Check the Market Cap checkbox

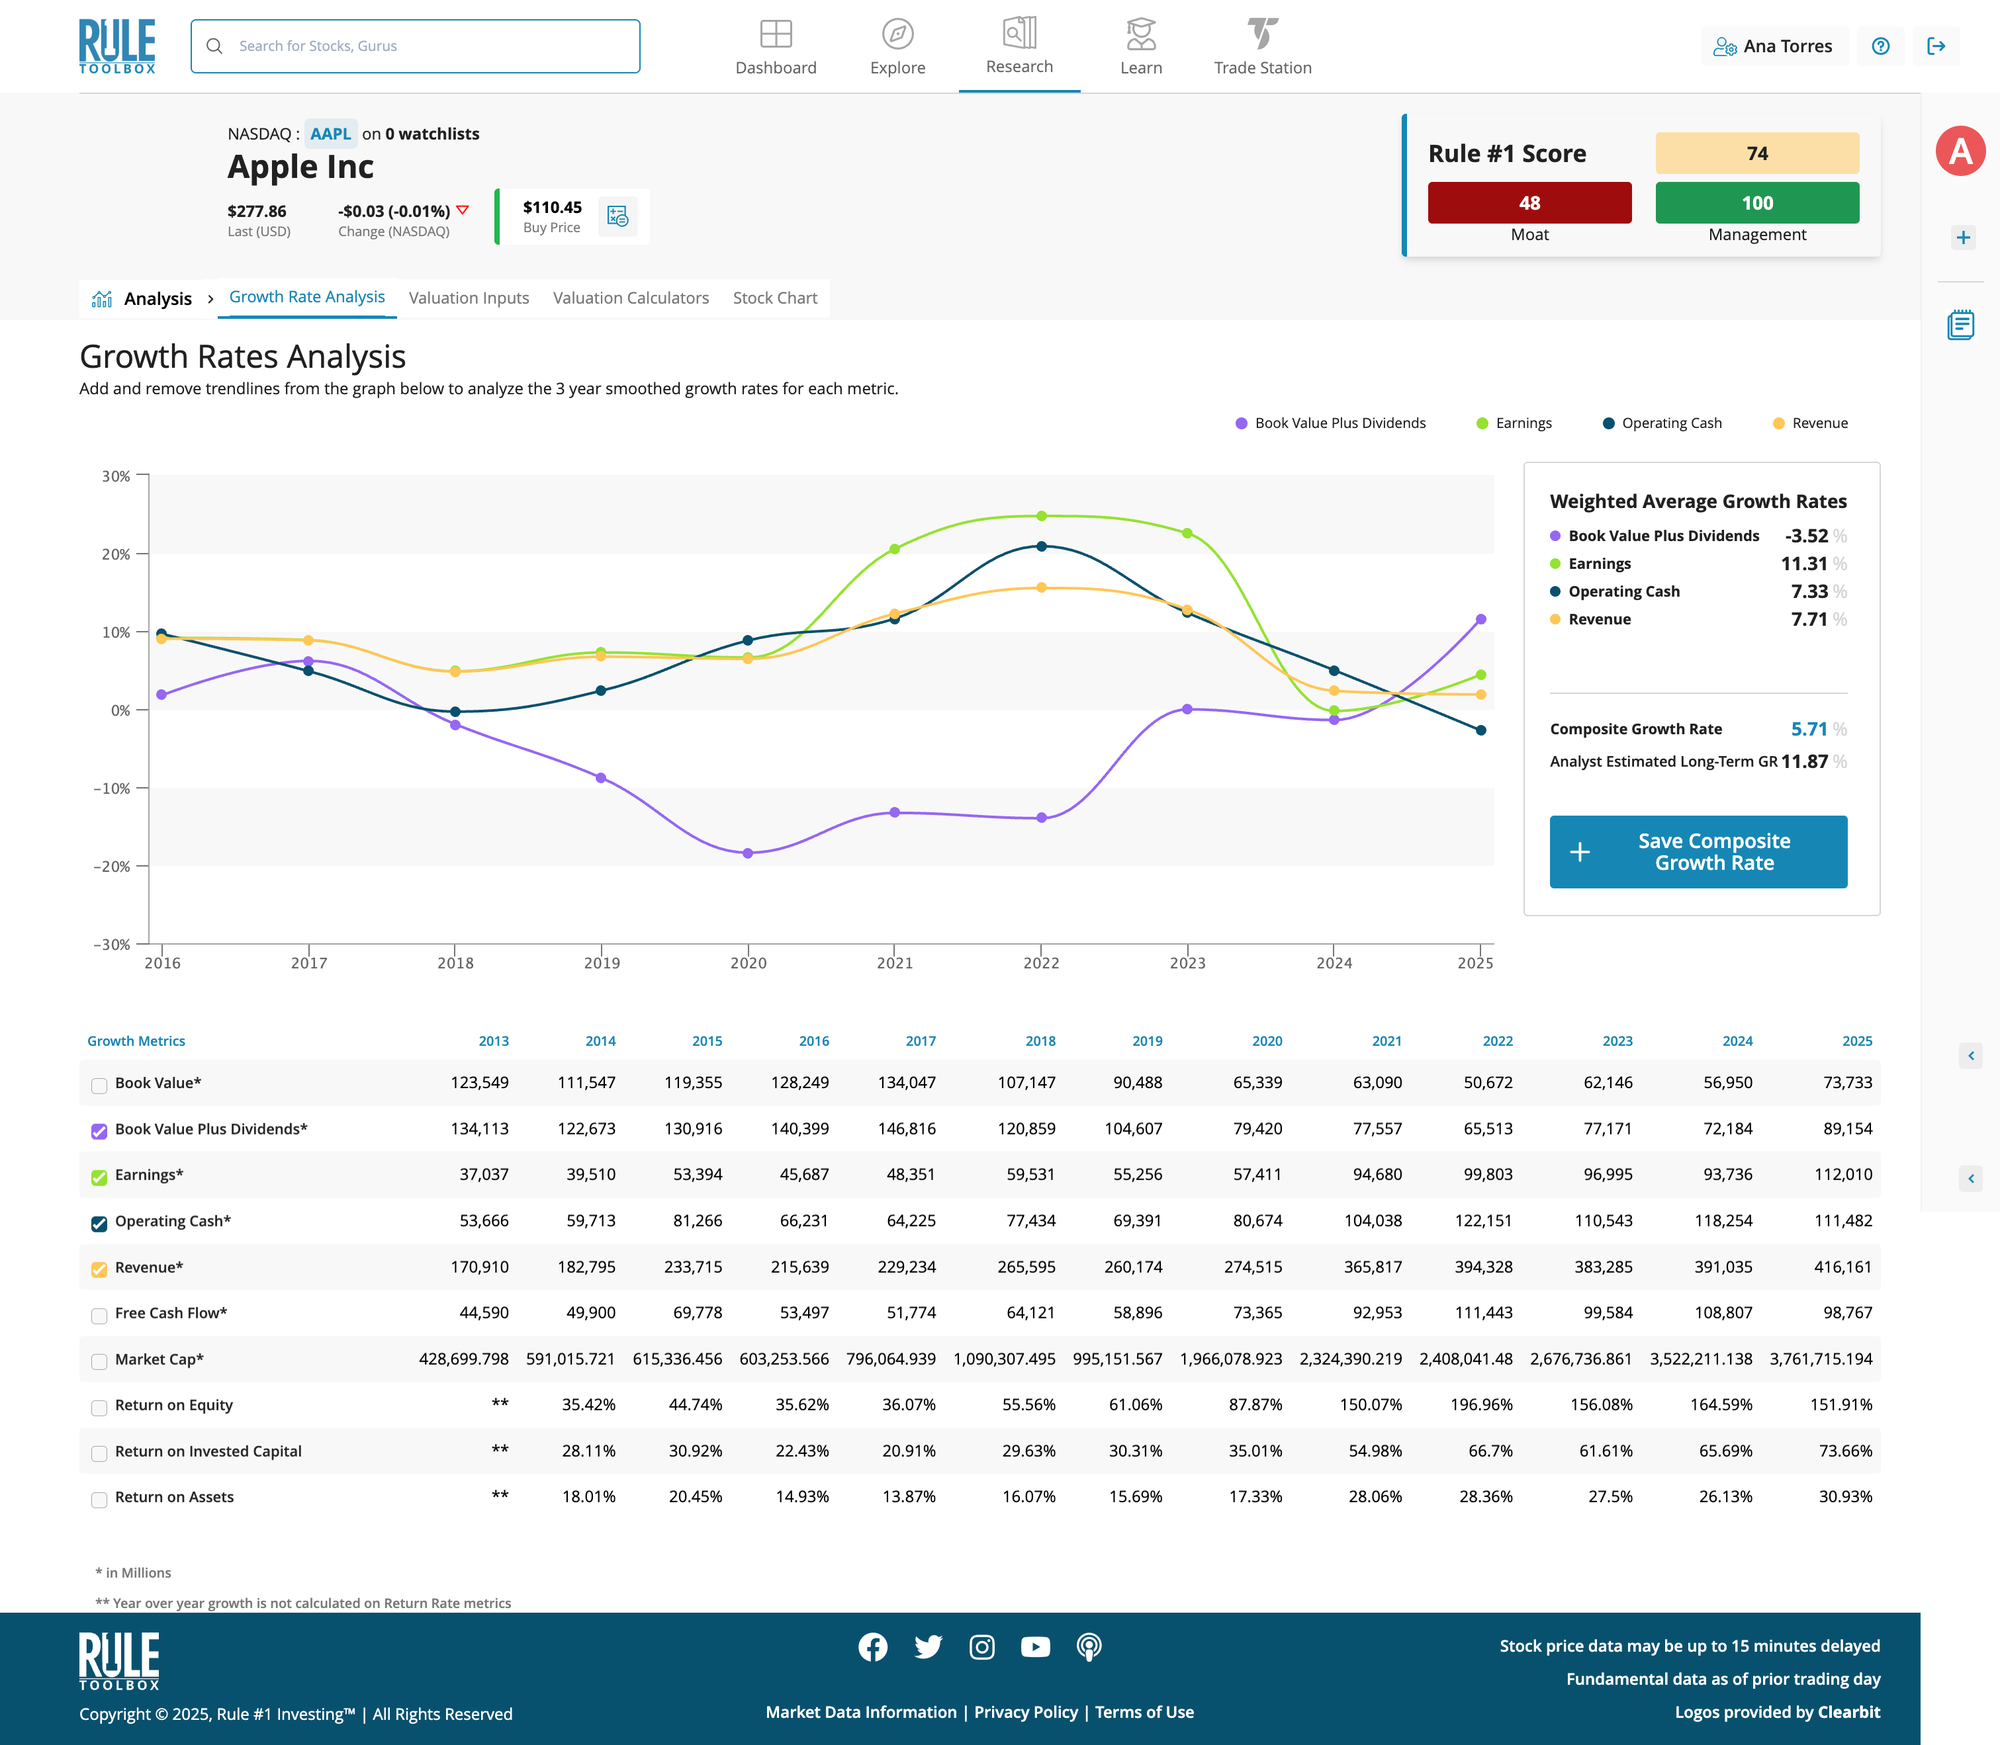click(99, 1361)
